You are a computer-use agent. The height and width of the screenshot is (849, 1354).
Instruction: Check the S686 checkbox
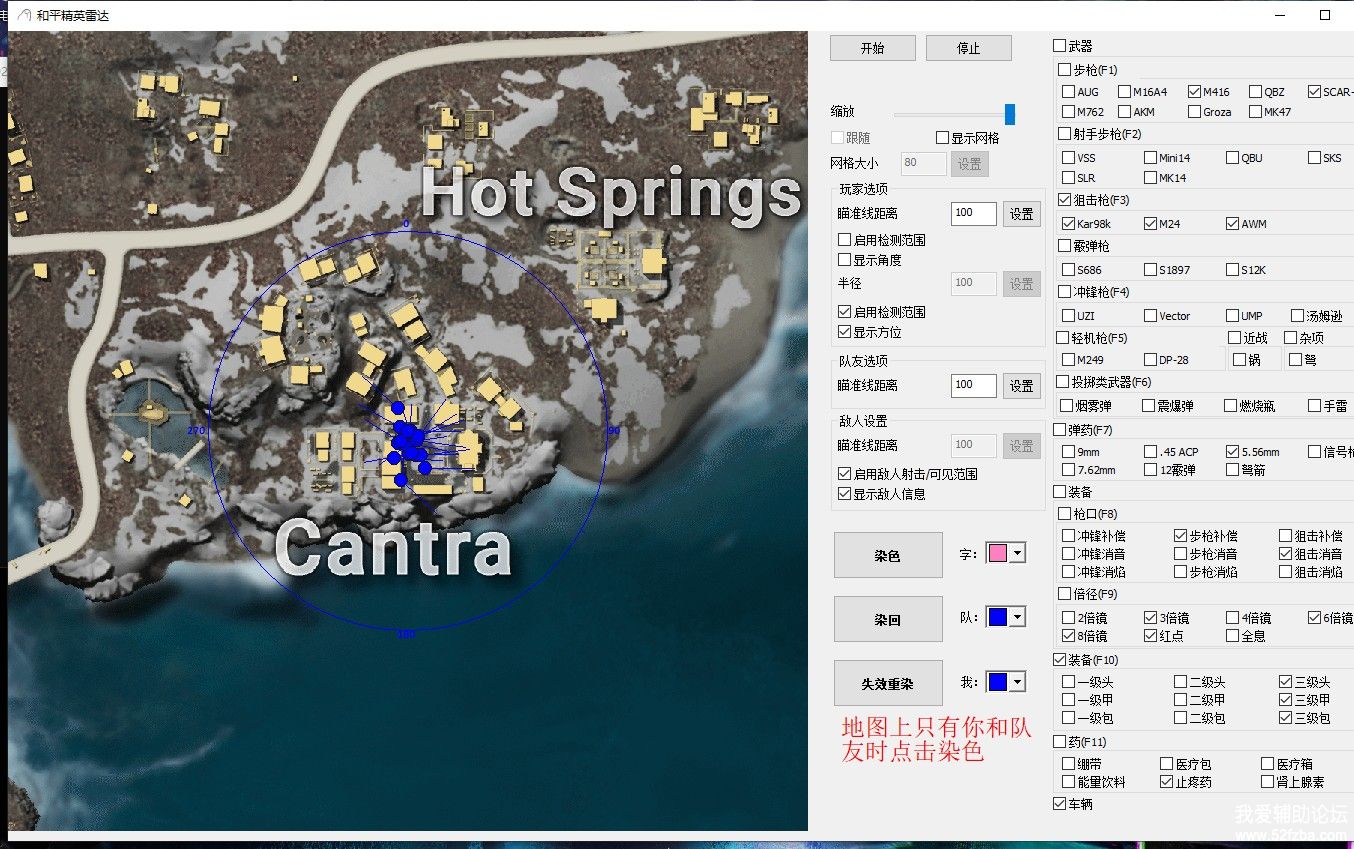coord(1069,270)
